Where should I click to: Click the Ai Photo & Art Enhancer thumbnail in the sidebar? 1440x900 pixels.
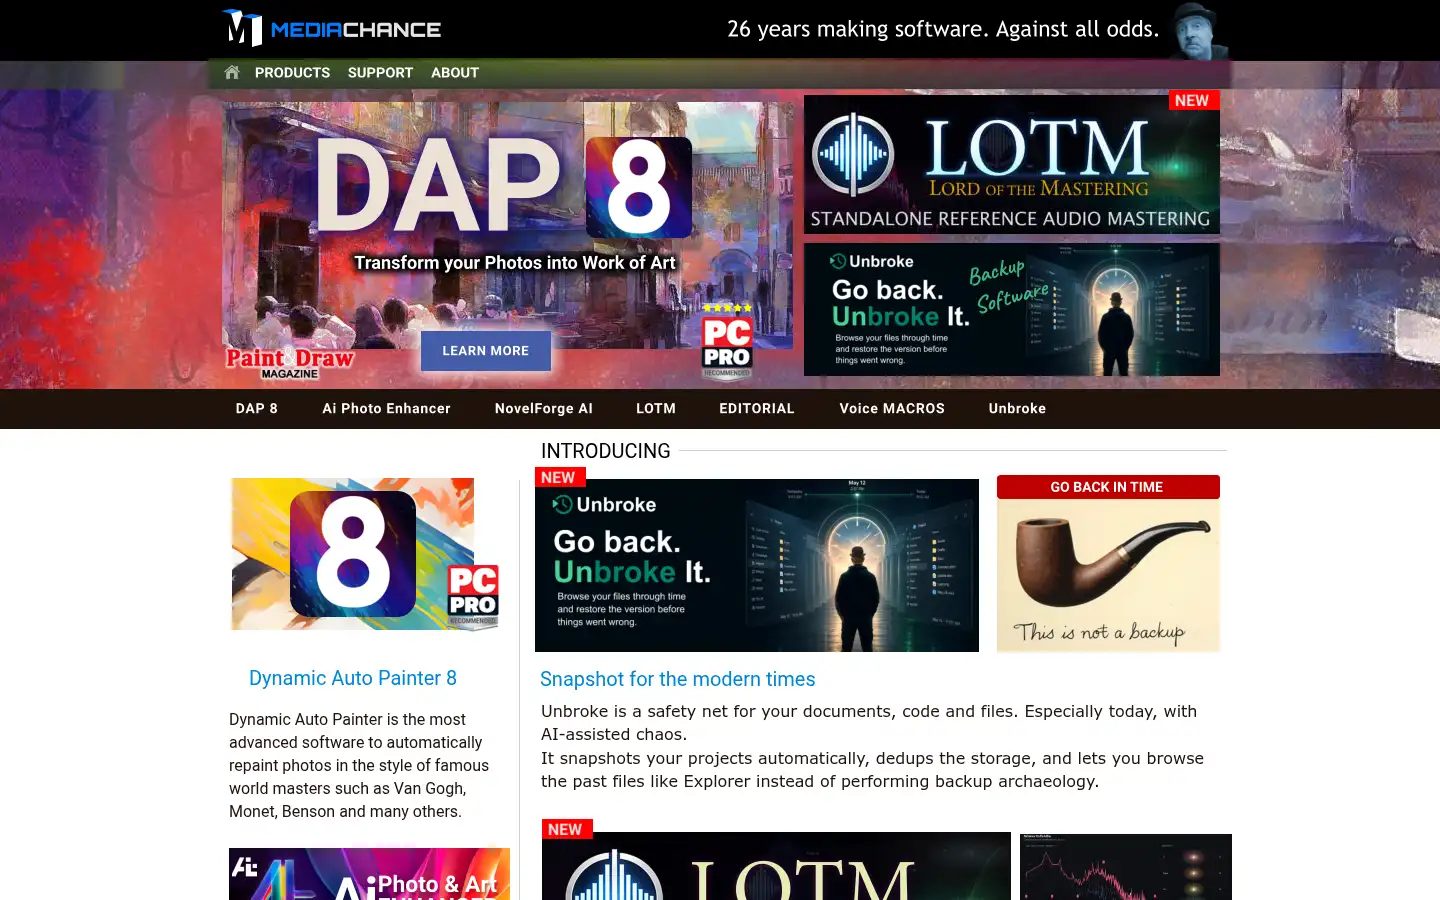pos(369,874)
